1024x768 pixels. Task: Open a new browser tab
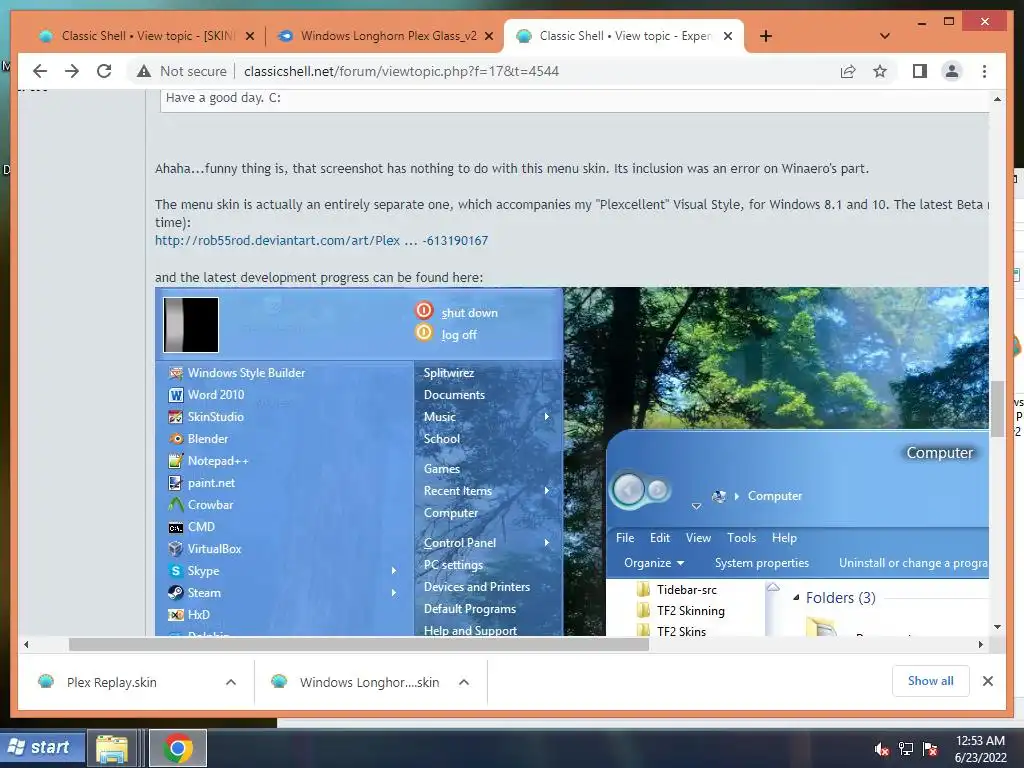(766, 36)
